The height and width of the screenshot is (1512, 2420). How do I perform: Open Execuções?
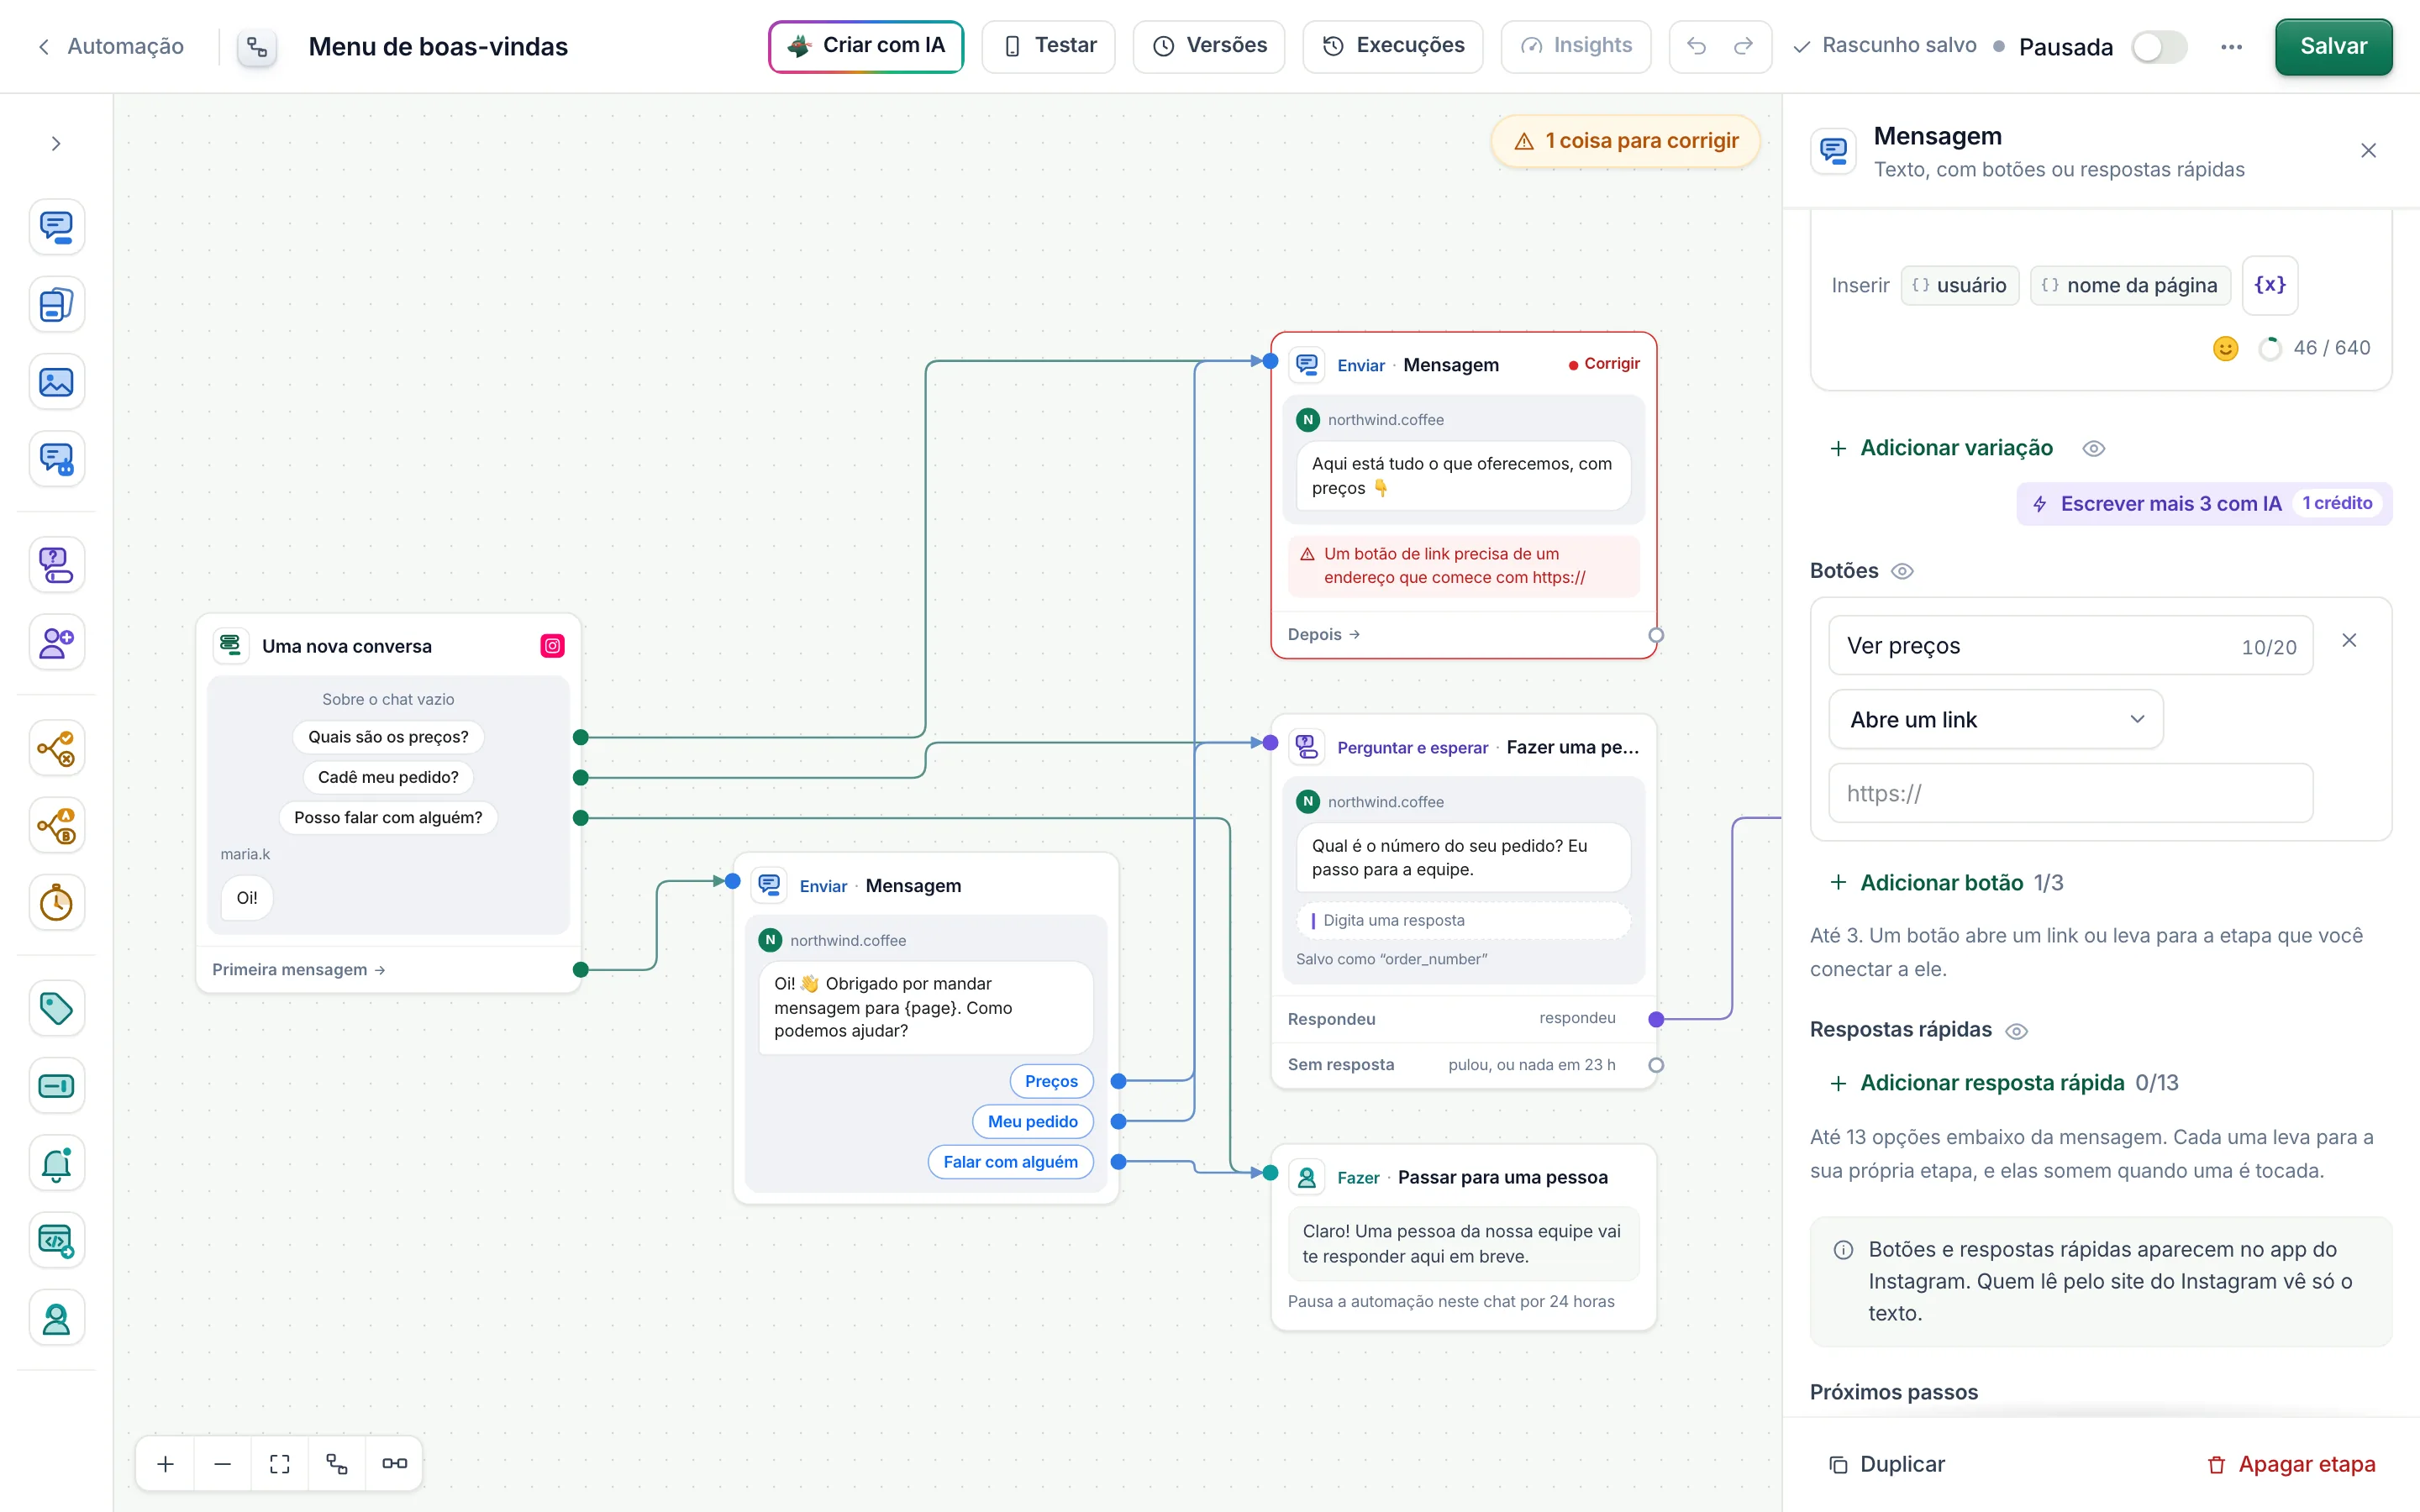point(1392,46)
